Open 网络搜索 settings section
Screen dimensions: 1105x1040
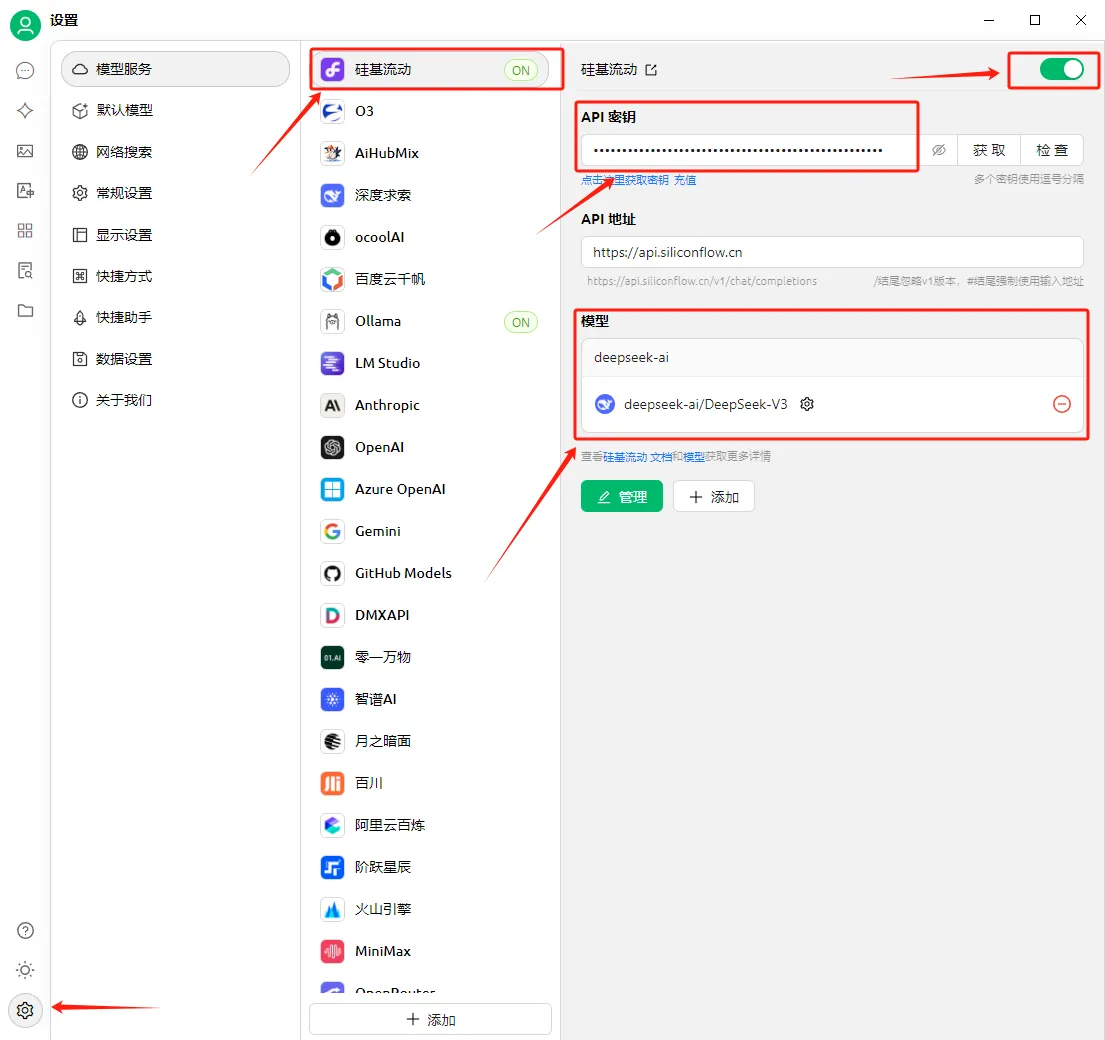175,152
